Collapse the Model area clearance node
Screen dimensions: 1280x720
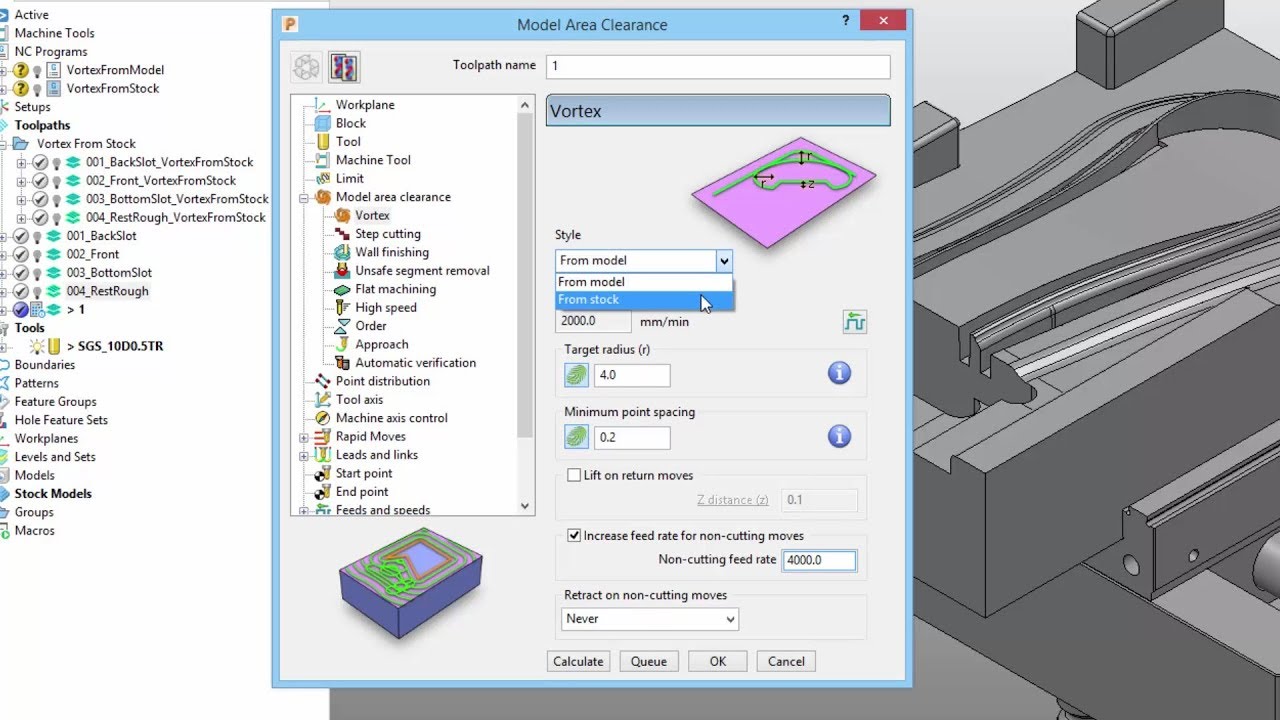coord(304,197)
